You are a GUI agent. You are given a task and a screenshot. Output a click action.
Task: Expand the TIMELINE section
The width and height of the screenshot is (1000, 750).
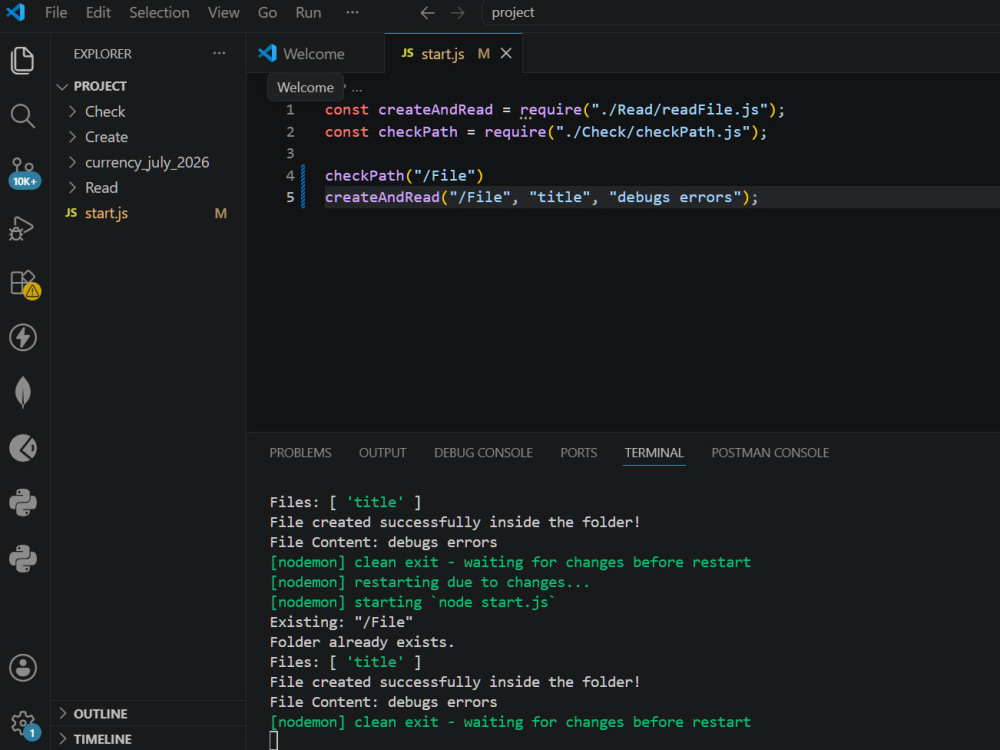point(148,739)
